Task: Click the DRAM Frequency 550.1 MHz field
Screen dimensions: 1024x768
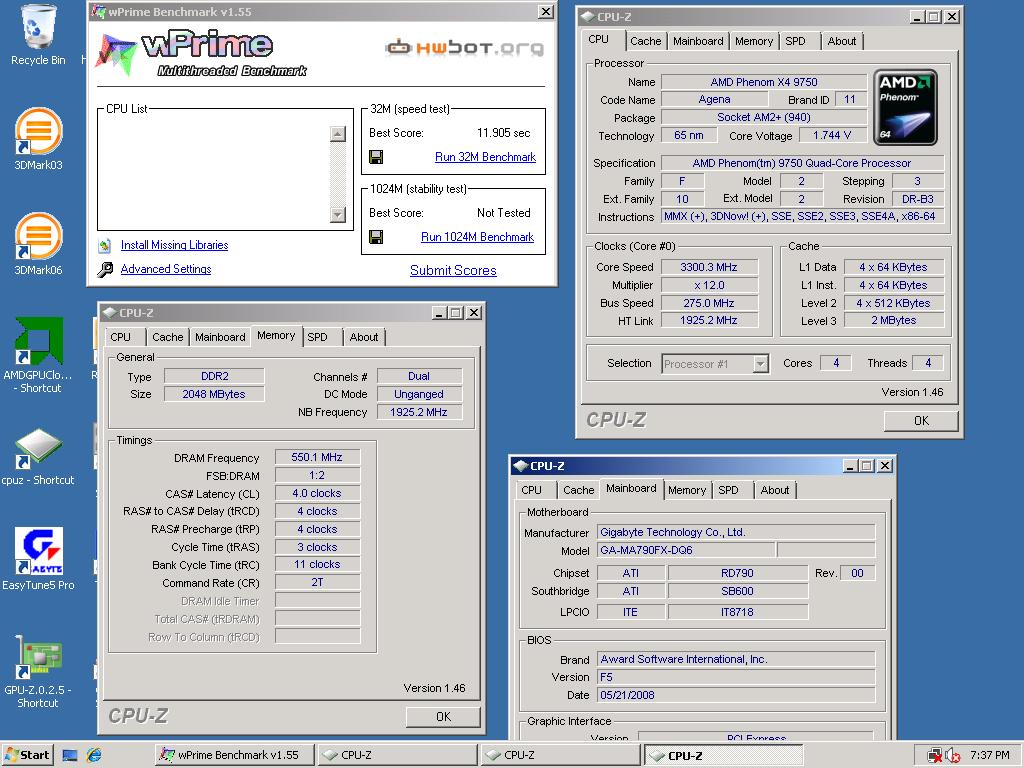Action: [317, 457]
